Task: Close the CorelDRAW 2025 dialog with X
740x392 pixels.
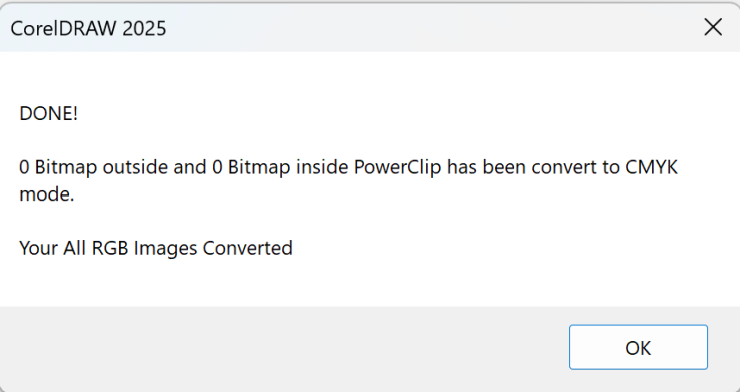Action: tap(713, 27)
